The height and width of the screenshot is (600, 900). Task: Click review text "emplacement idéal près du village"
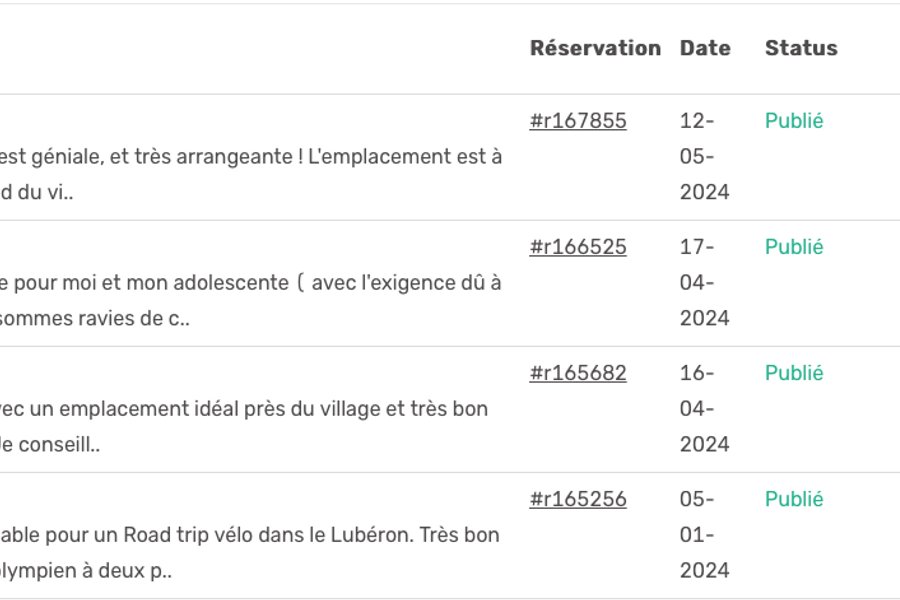click(250, 409)
